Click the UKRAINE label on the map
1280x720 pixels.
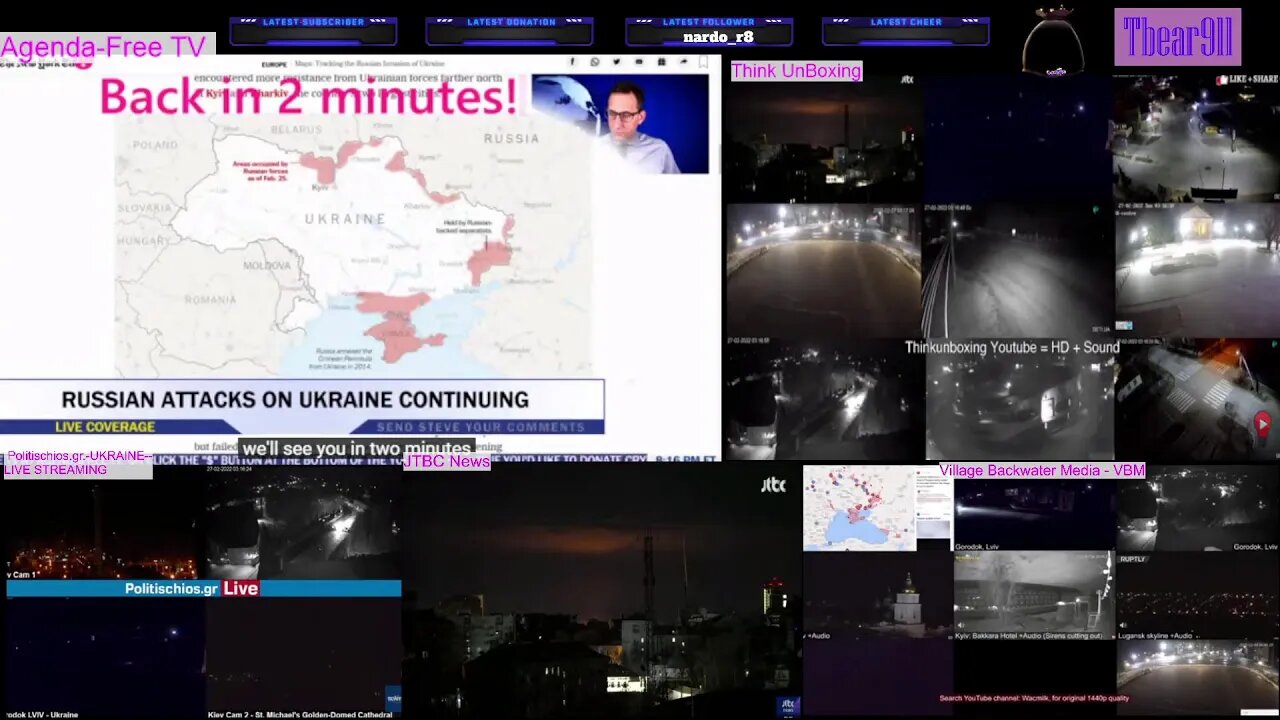(x=345, y=218)
